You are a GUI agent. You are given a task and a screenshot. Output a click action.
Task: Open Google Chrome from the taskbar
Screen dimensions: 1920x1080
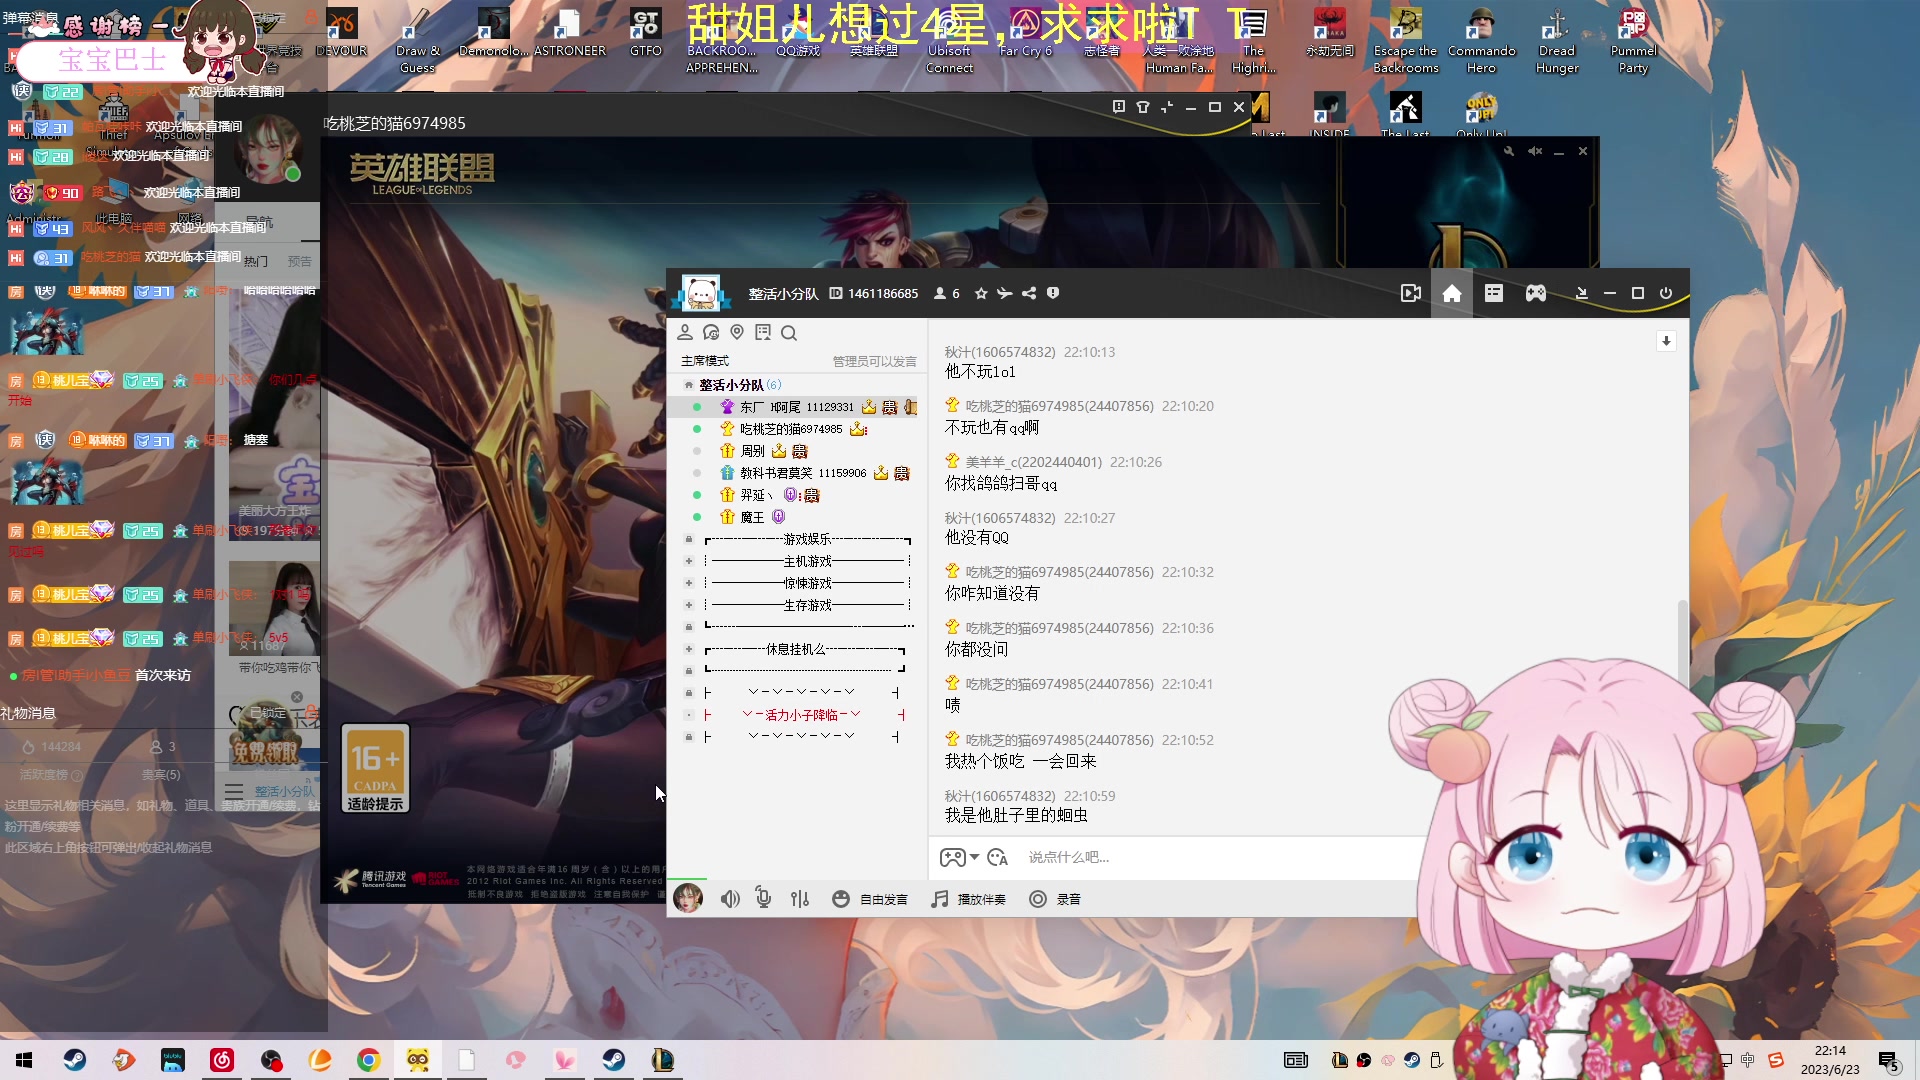(369, 1060)
